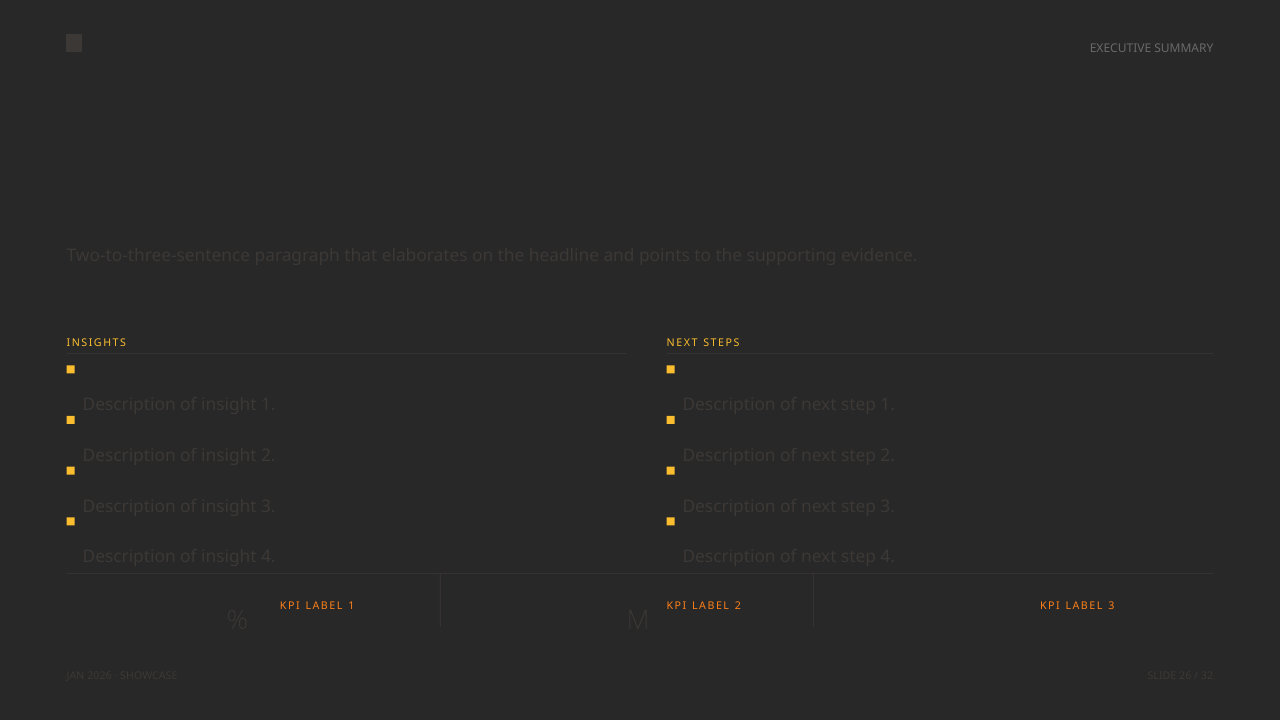The height and width of the screenshot is (720, 1281).
Task: Select the 'EXECUTIVE SUMMARY' header label
Action: 1151,48
